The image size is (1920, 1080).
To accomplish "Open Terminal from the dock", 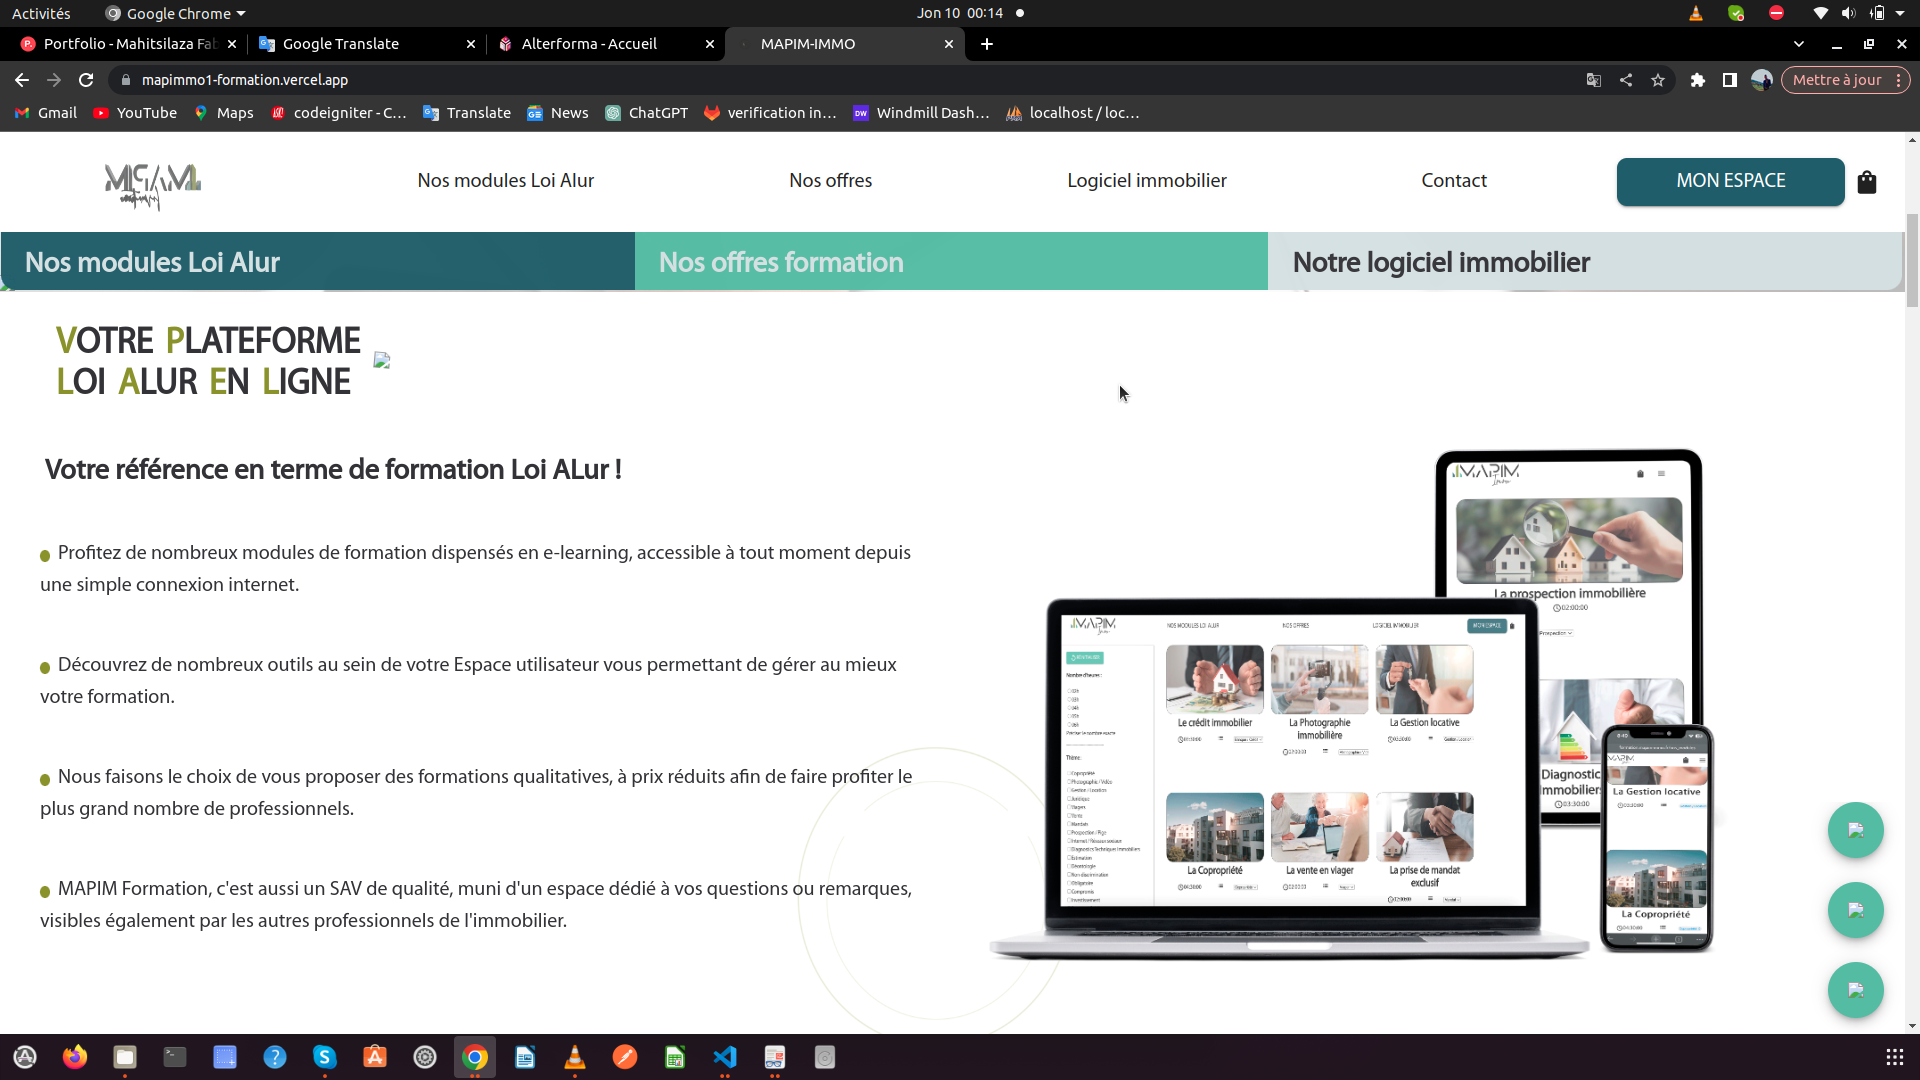I will coord(175,1057).
